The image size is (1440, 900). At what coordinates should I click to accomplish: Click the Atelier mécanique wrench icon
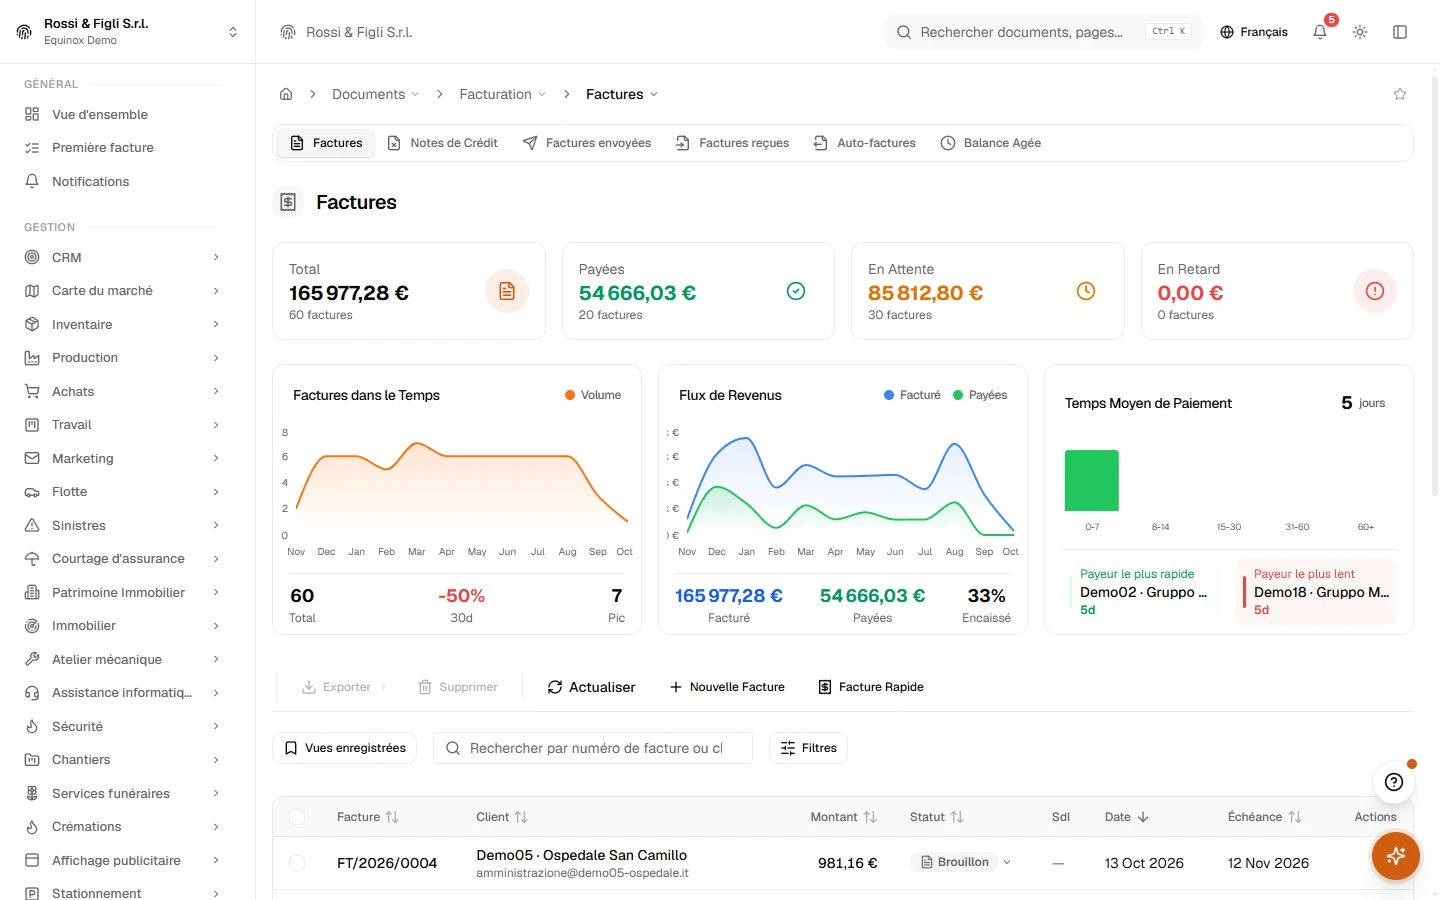pos(32,659)
